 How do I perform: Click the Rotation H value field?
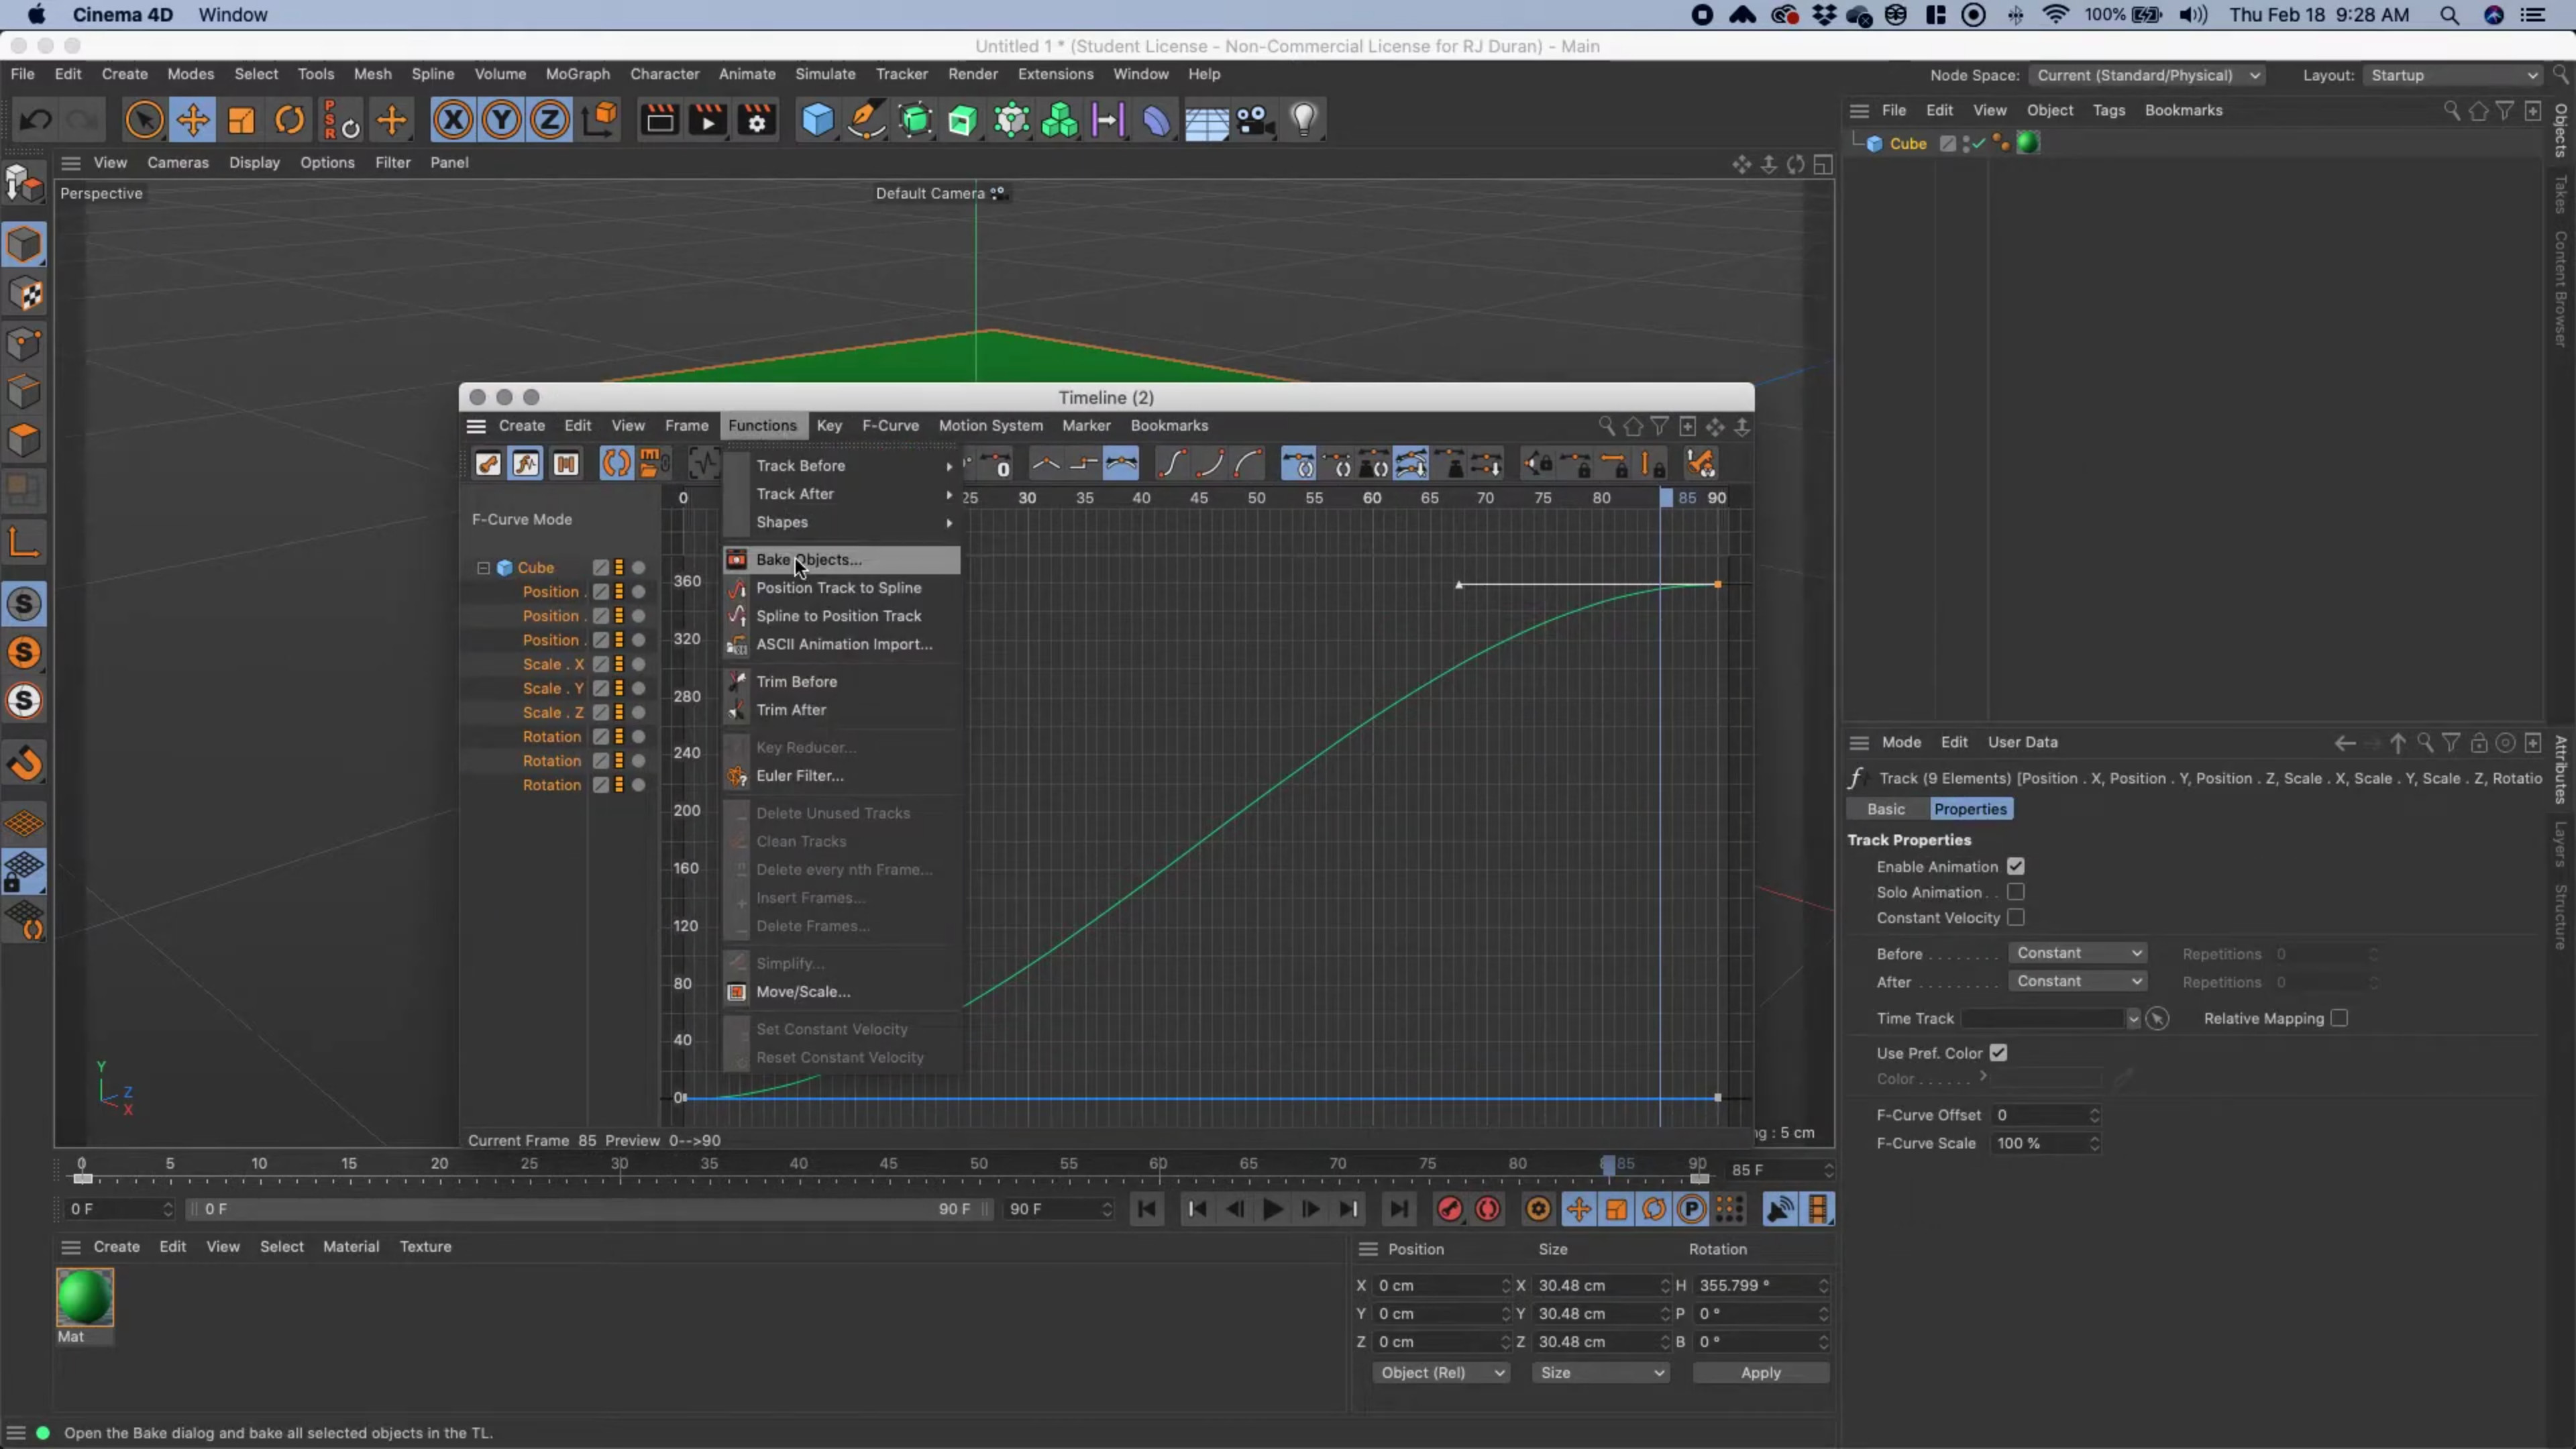(x=1762, y=1286)
